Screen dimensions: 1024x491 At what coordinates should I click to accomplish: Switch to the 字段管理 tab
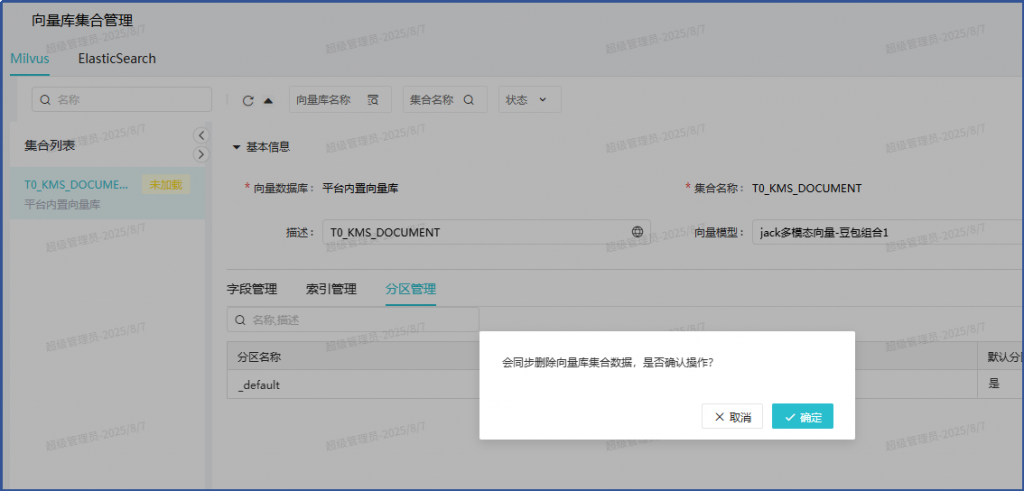252,289
